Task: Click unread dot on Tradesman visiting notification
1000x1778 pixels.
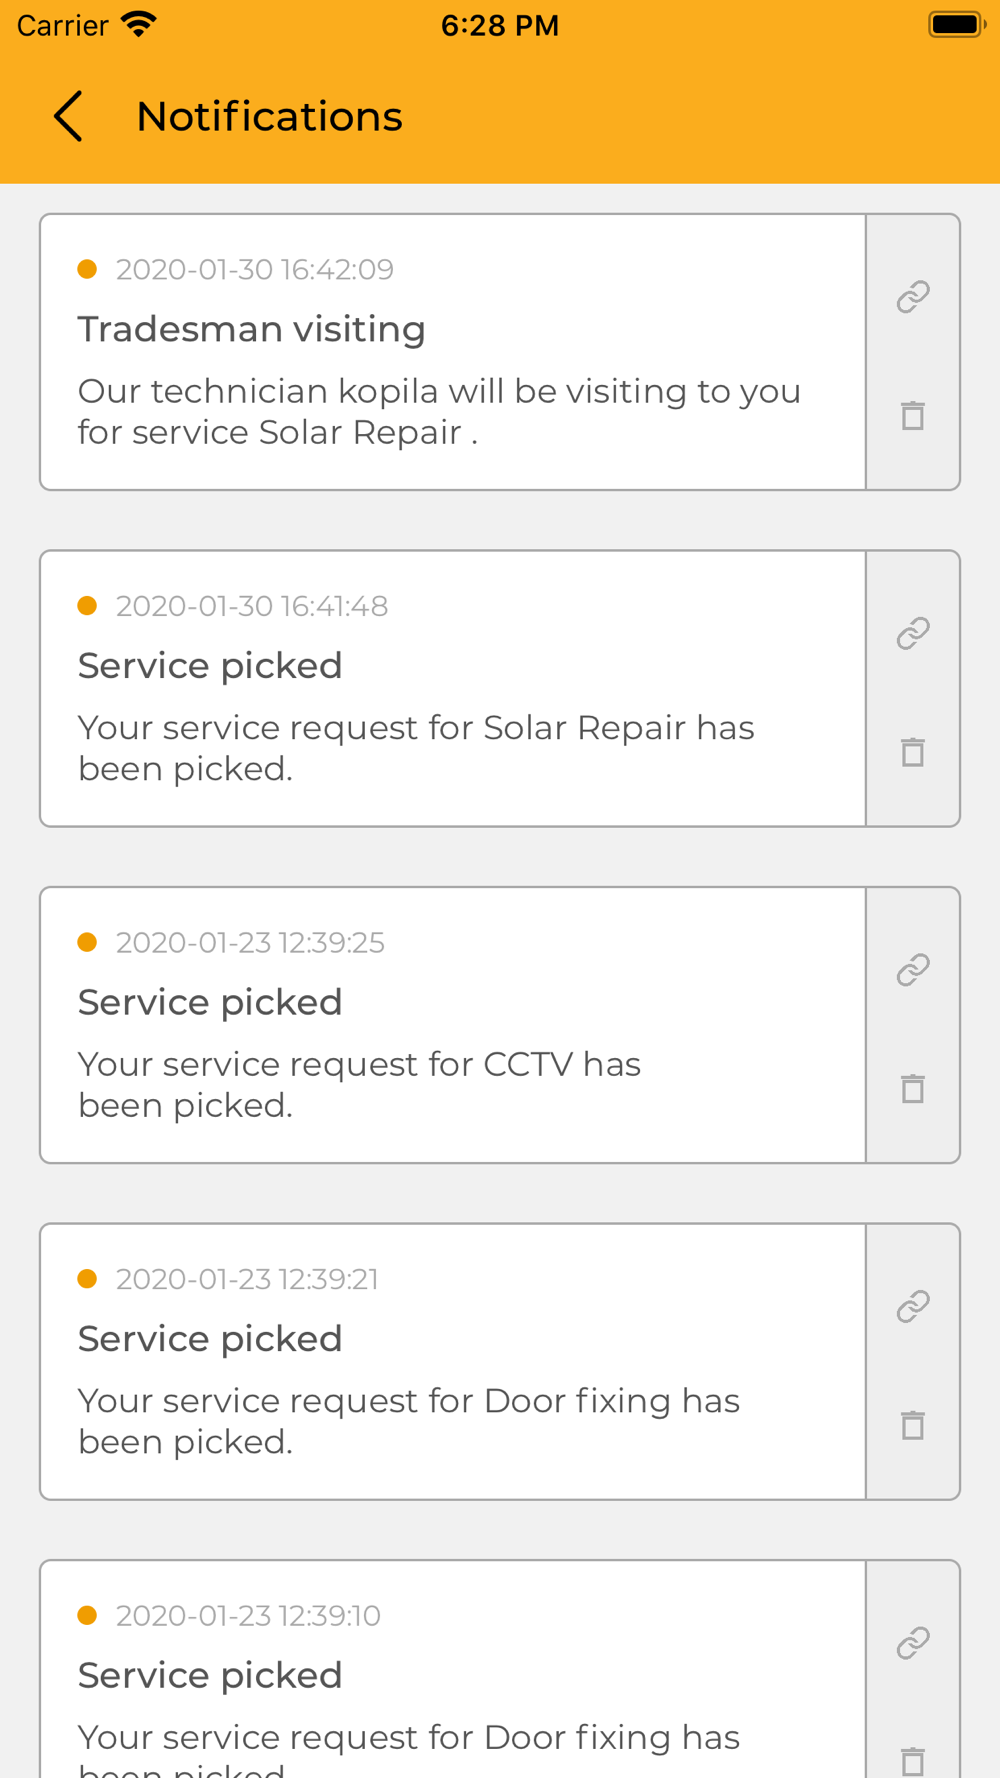Action: click(x=87, y=269)
